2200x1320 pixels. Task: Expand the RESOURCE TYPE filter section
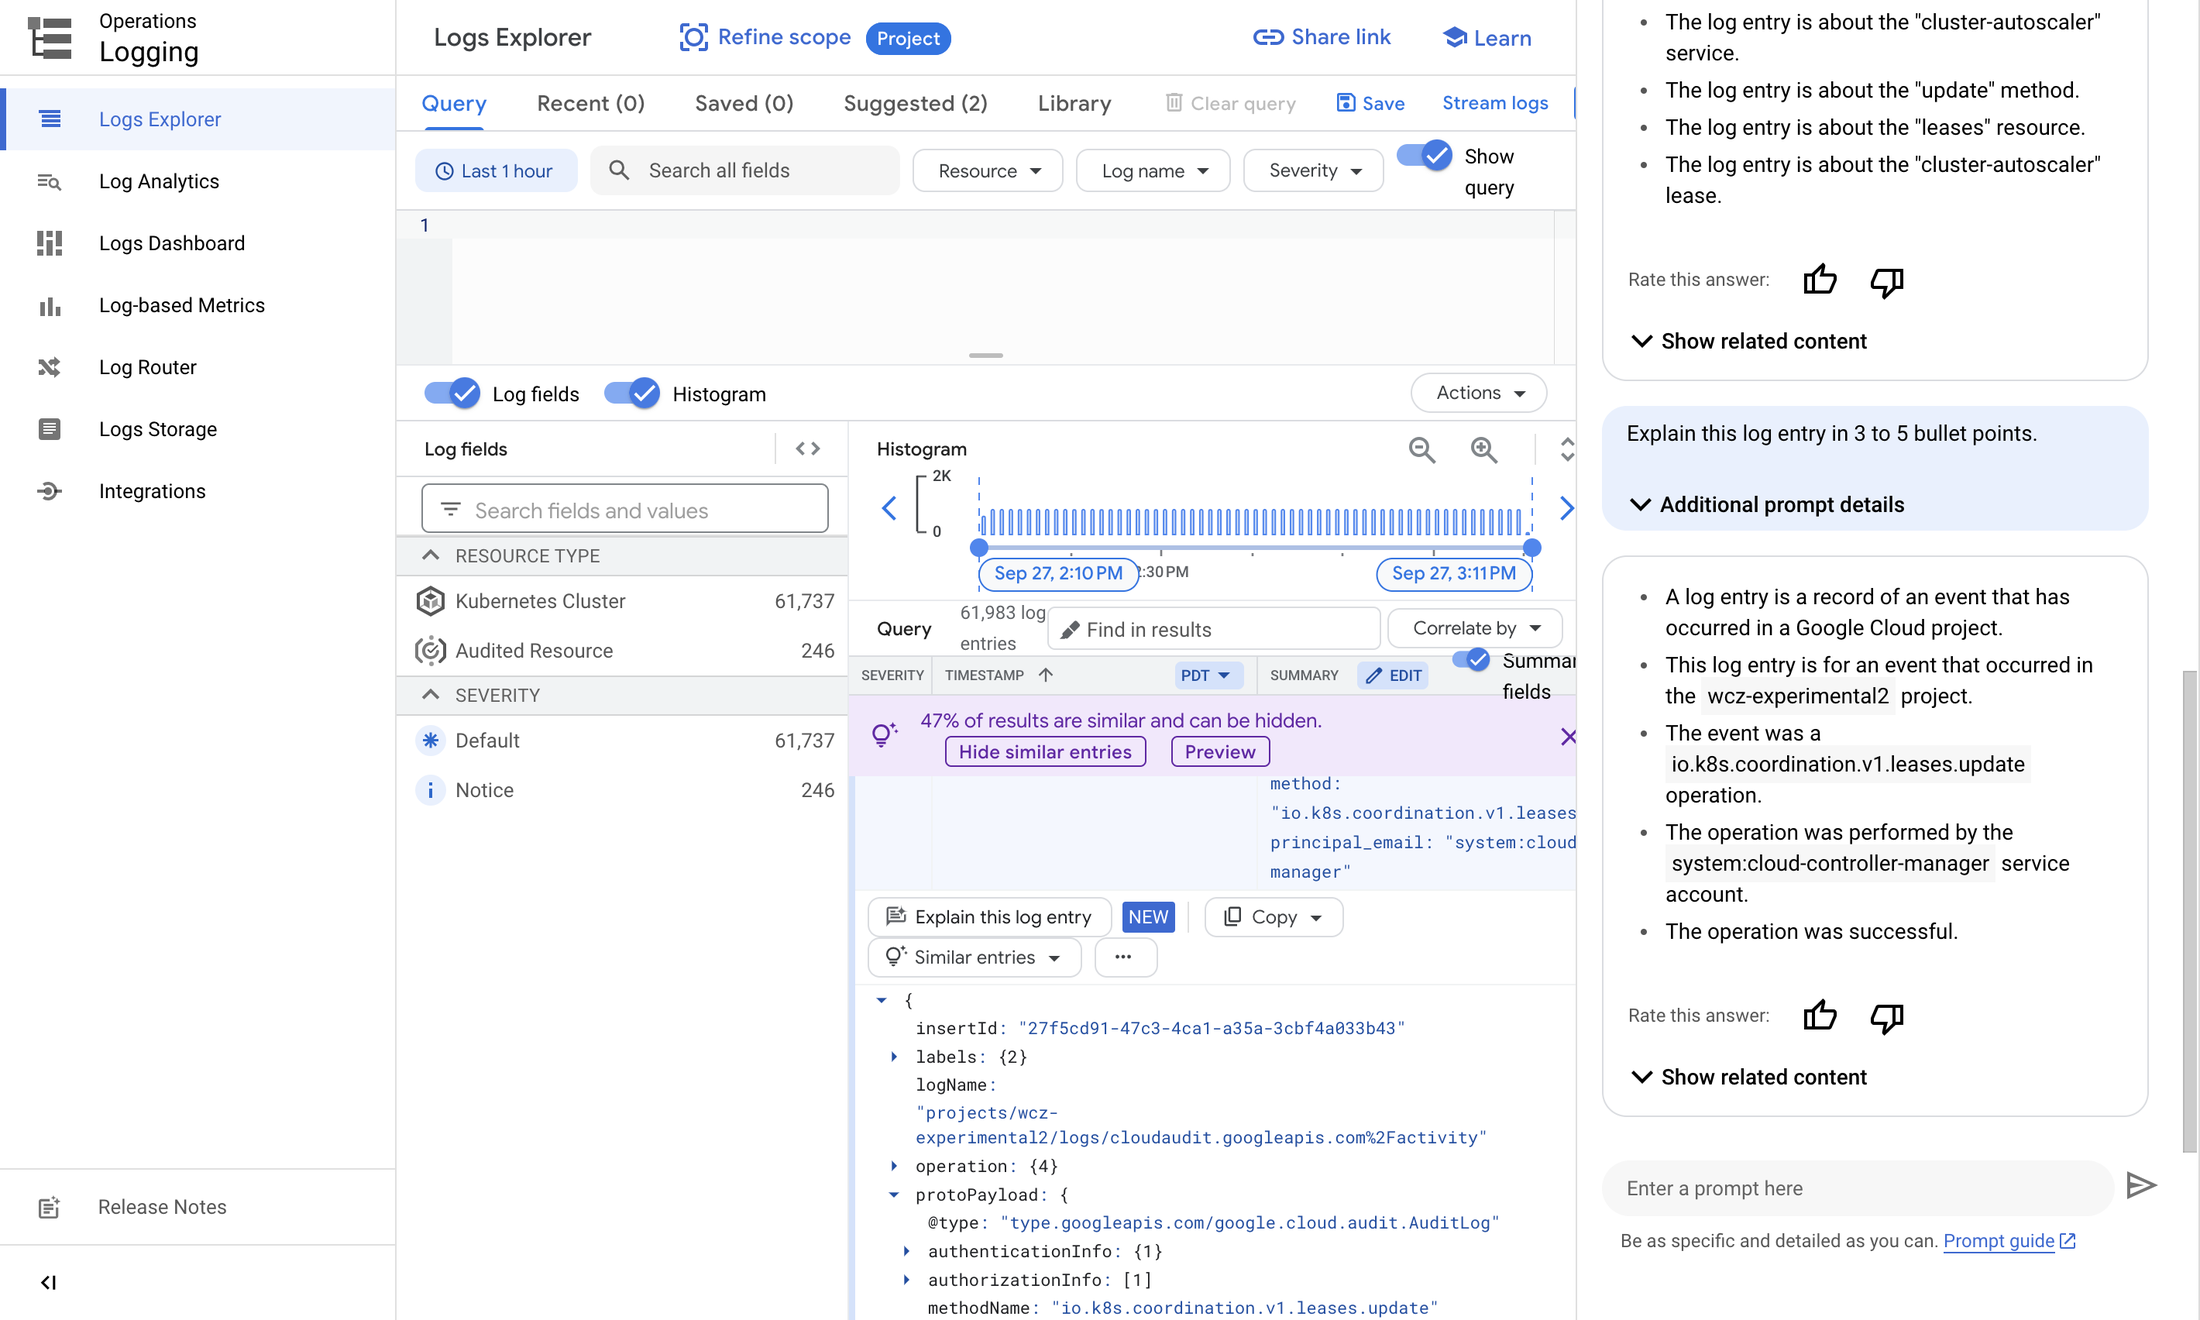point(432,555)
